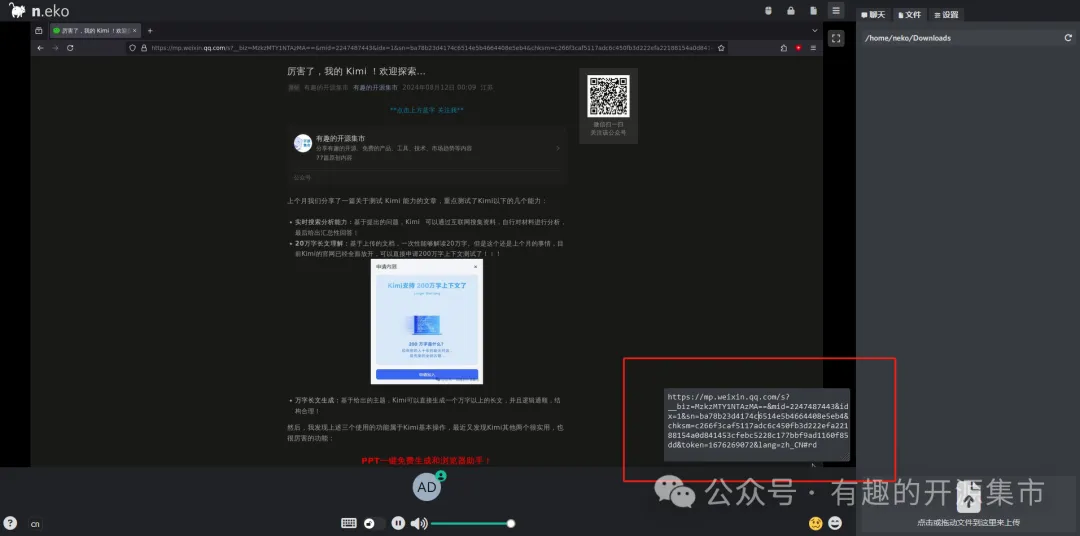Click the file transfer icon in n.eko header
Image resolution: width=1080 pixels, height=536 pixels.
(x=813, y=10)
